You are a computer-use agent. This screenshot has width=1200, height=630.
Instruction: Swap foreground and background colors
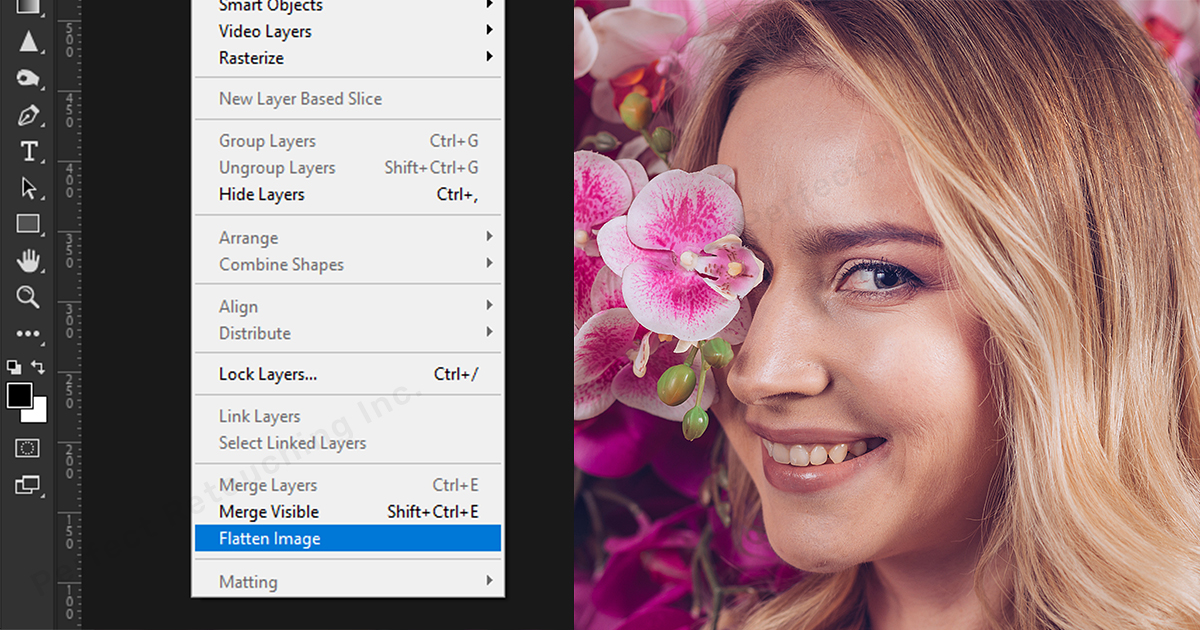coord(39,367)
